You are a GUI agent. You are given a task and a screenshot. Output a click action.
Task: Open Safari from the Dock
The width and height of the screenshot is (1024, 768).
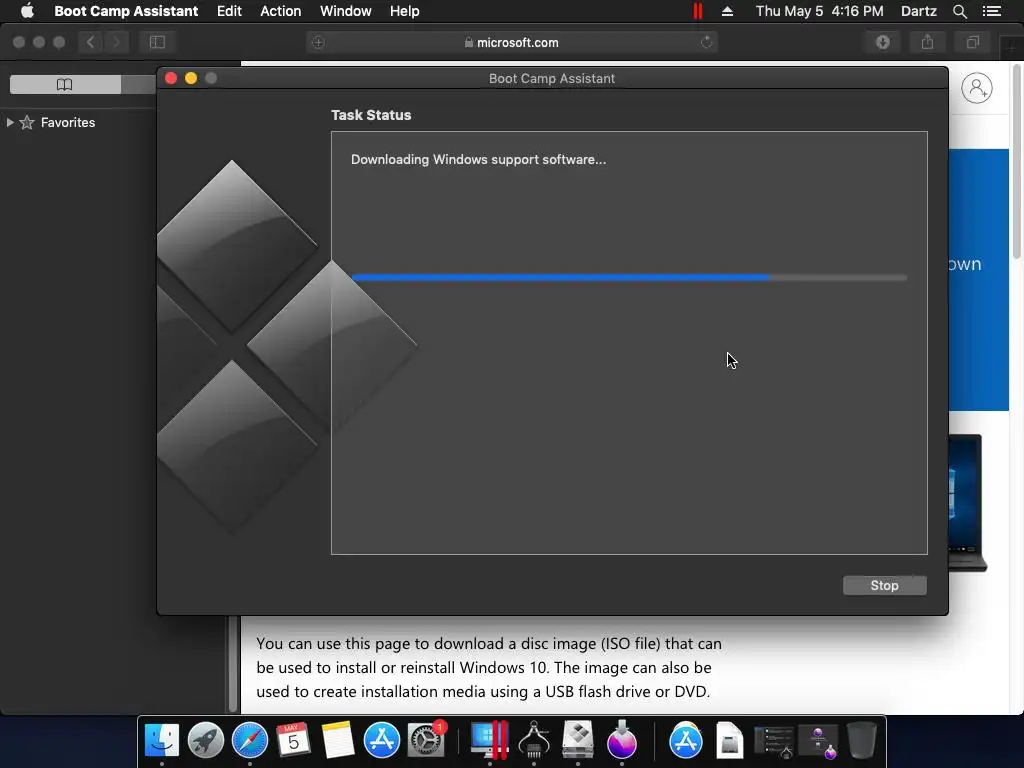click(x=249, y=741)
